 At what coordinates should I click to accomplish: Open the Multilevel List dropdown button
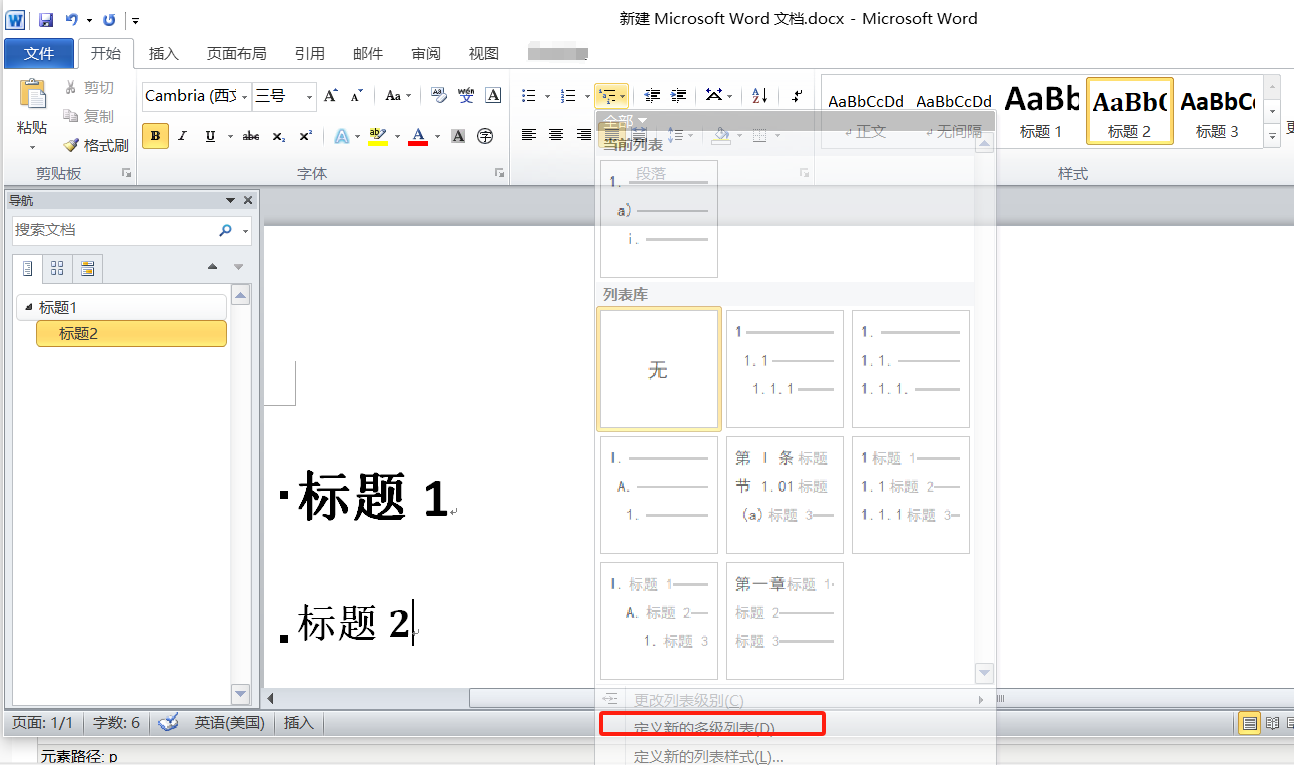click(611, 96)
